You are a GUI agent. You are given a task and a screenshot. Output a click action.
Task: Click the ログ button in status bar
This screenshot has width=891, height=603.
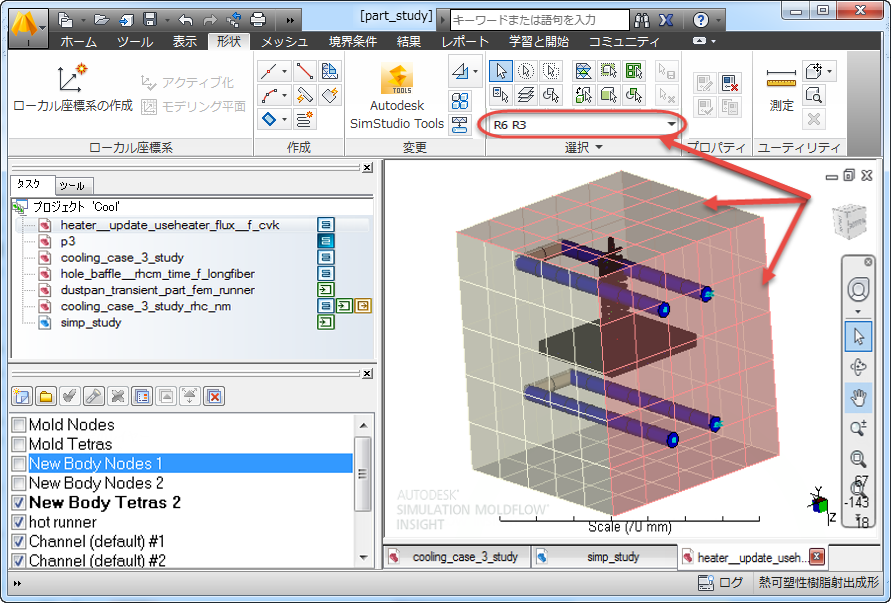721,583
